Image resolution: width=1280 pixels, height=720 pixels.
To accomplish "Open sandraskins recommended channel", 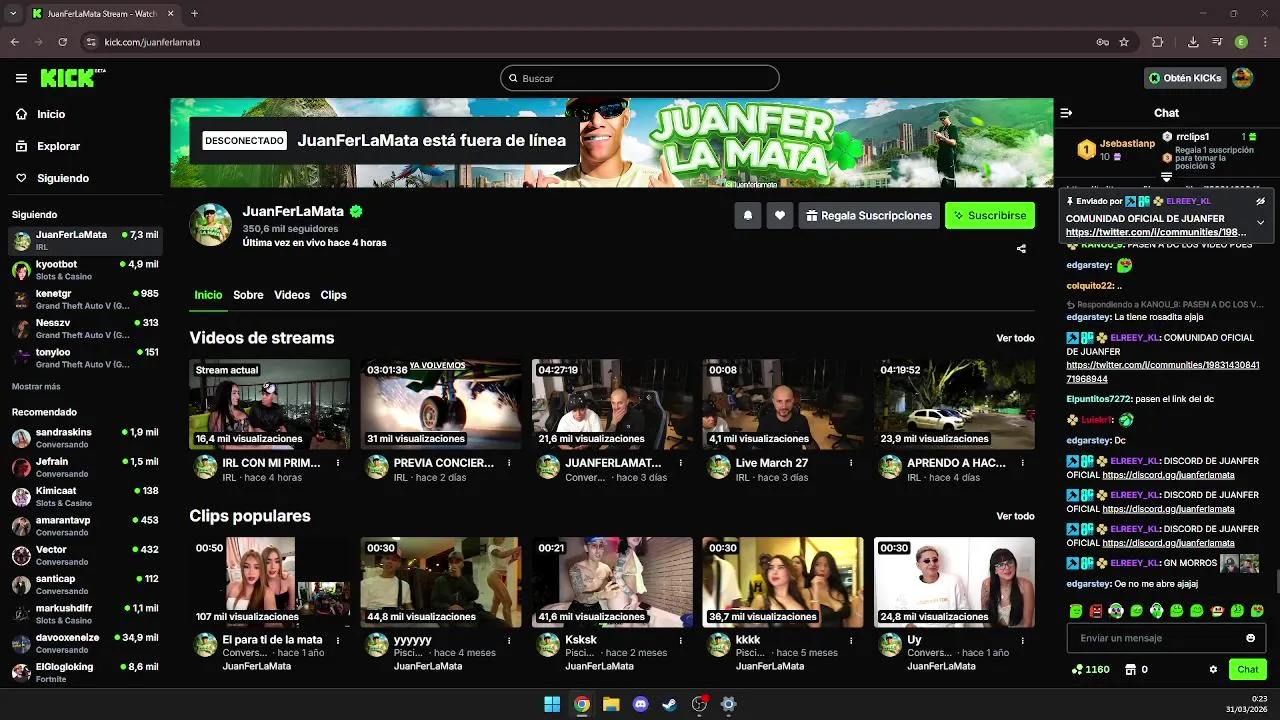I will pyautogui.click(x=84, y=438).
